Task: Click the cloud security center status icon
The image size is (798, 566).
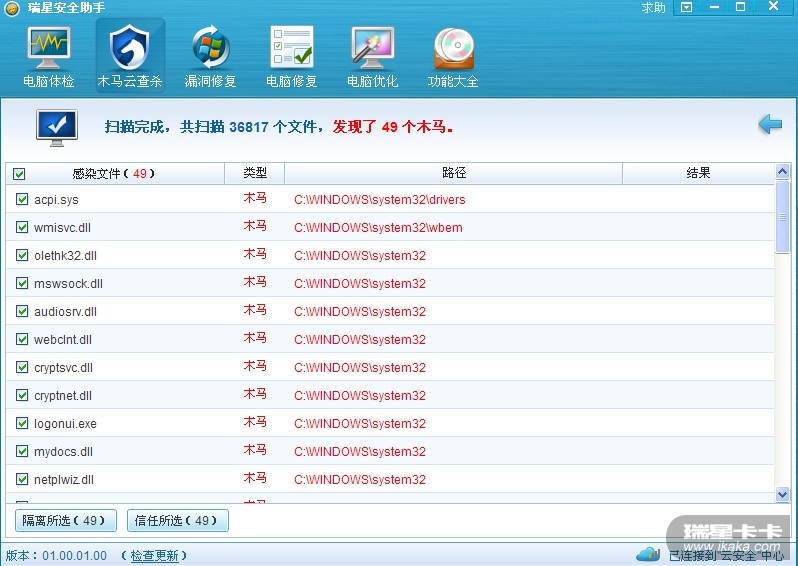Action: tap(648, 554)
